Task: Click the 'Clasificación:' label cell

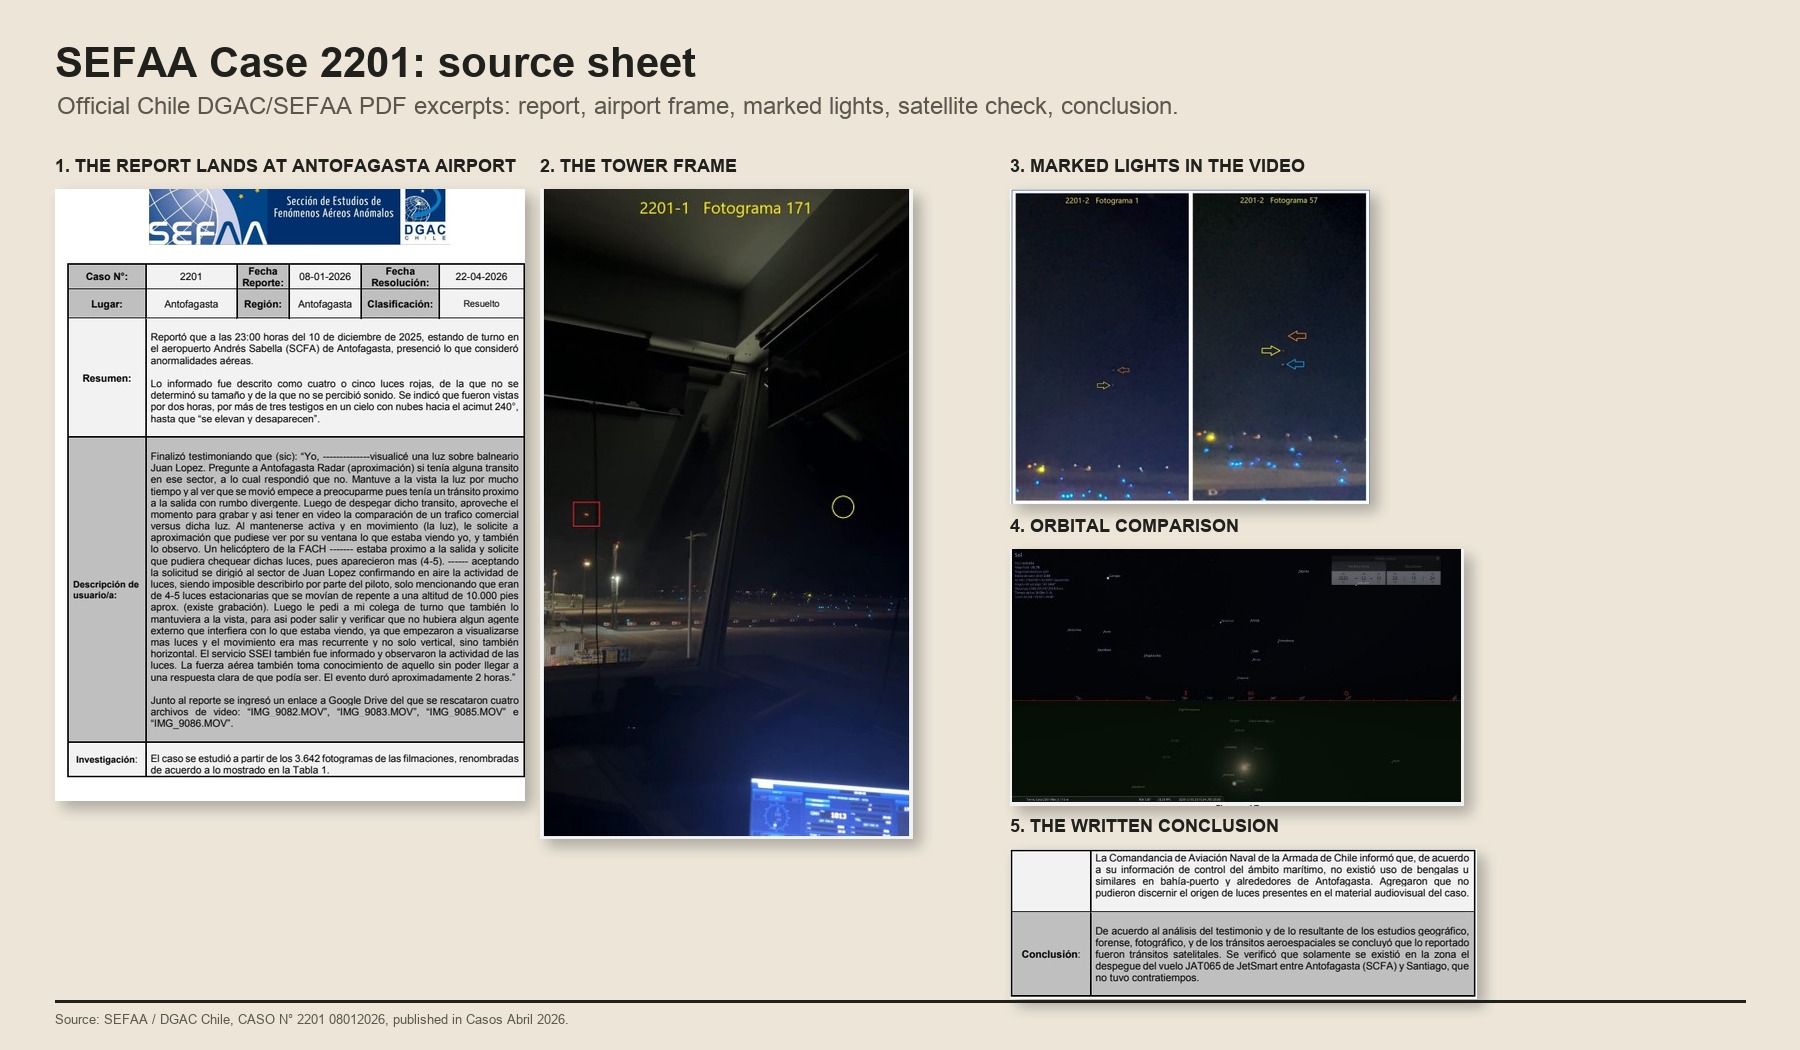Action: tap(400, 304)
